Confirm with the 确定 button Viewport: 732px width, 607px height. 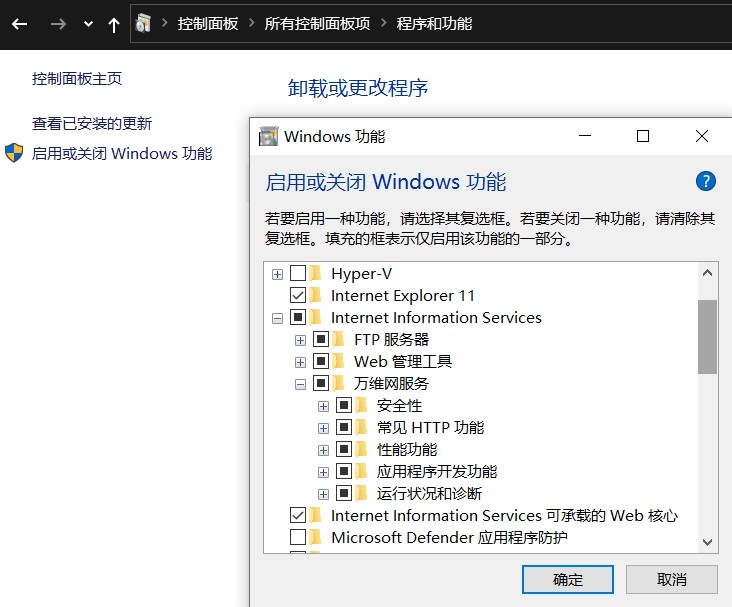(x=568, y=579)
